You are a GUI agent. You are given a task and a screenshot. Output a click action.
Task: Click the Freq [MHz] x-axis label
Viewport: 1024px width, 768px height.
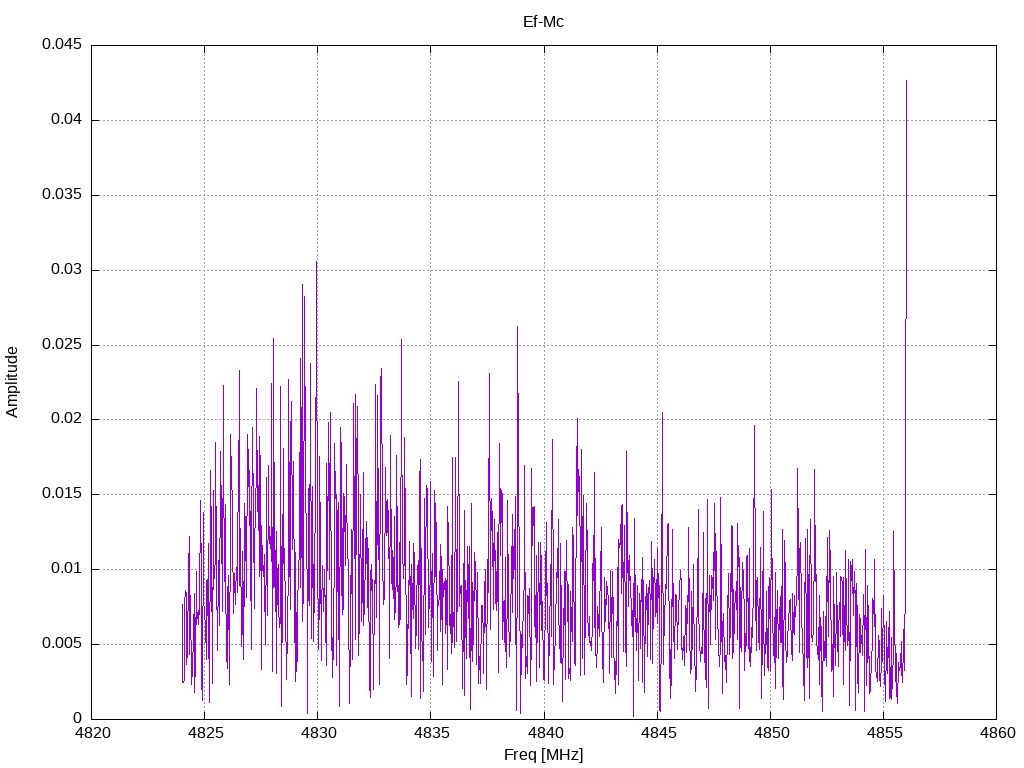click(543, 756)
